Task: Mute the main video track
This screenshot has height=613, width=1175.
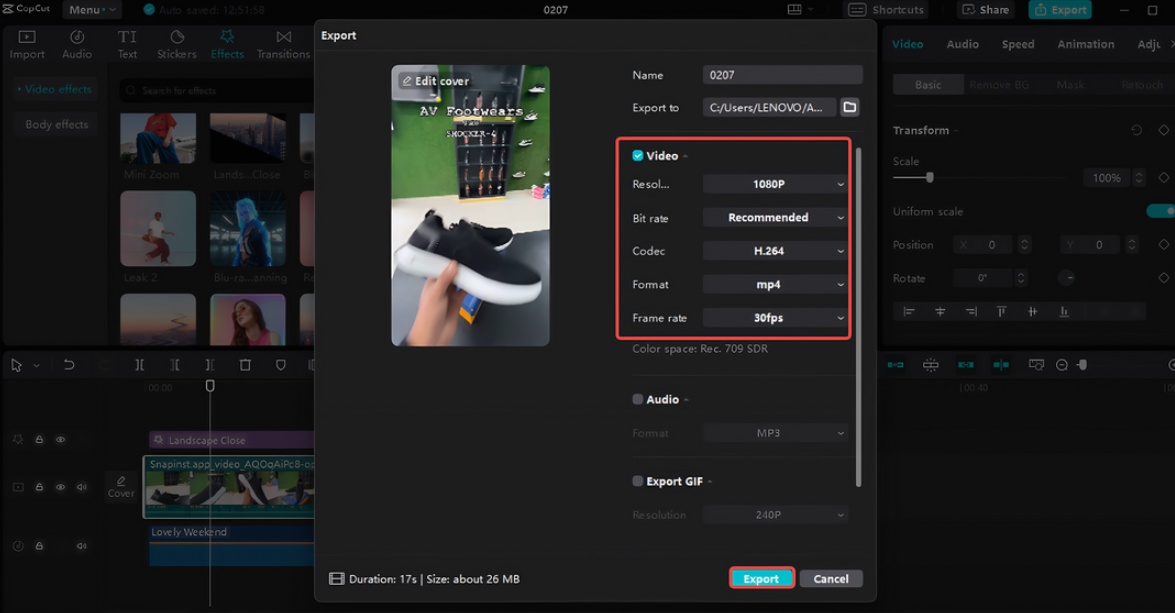Action: (x=82, y=487)
